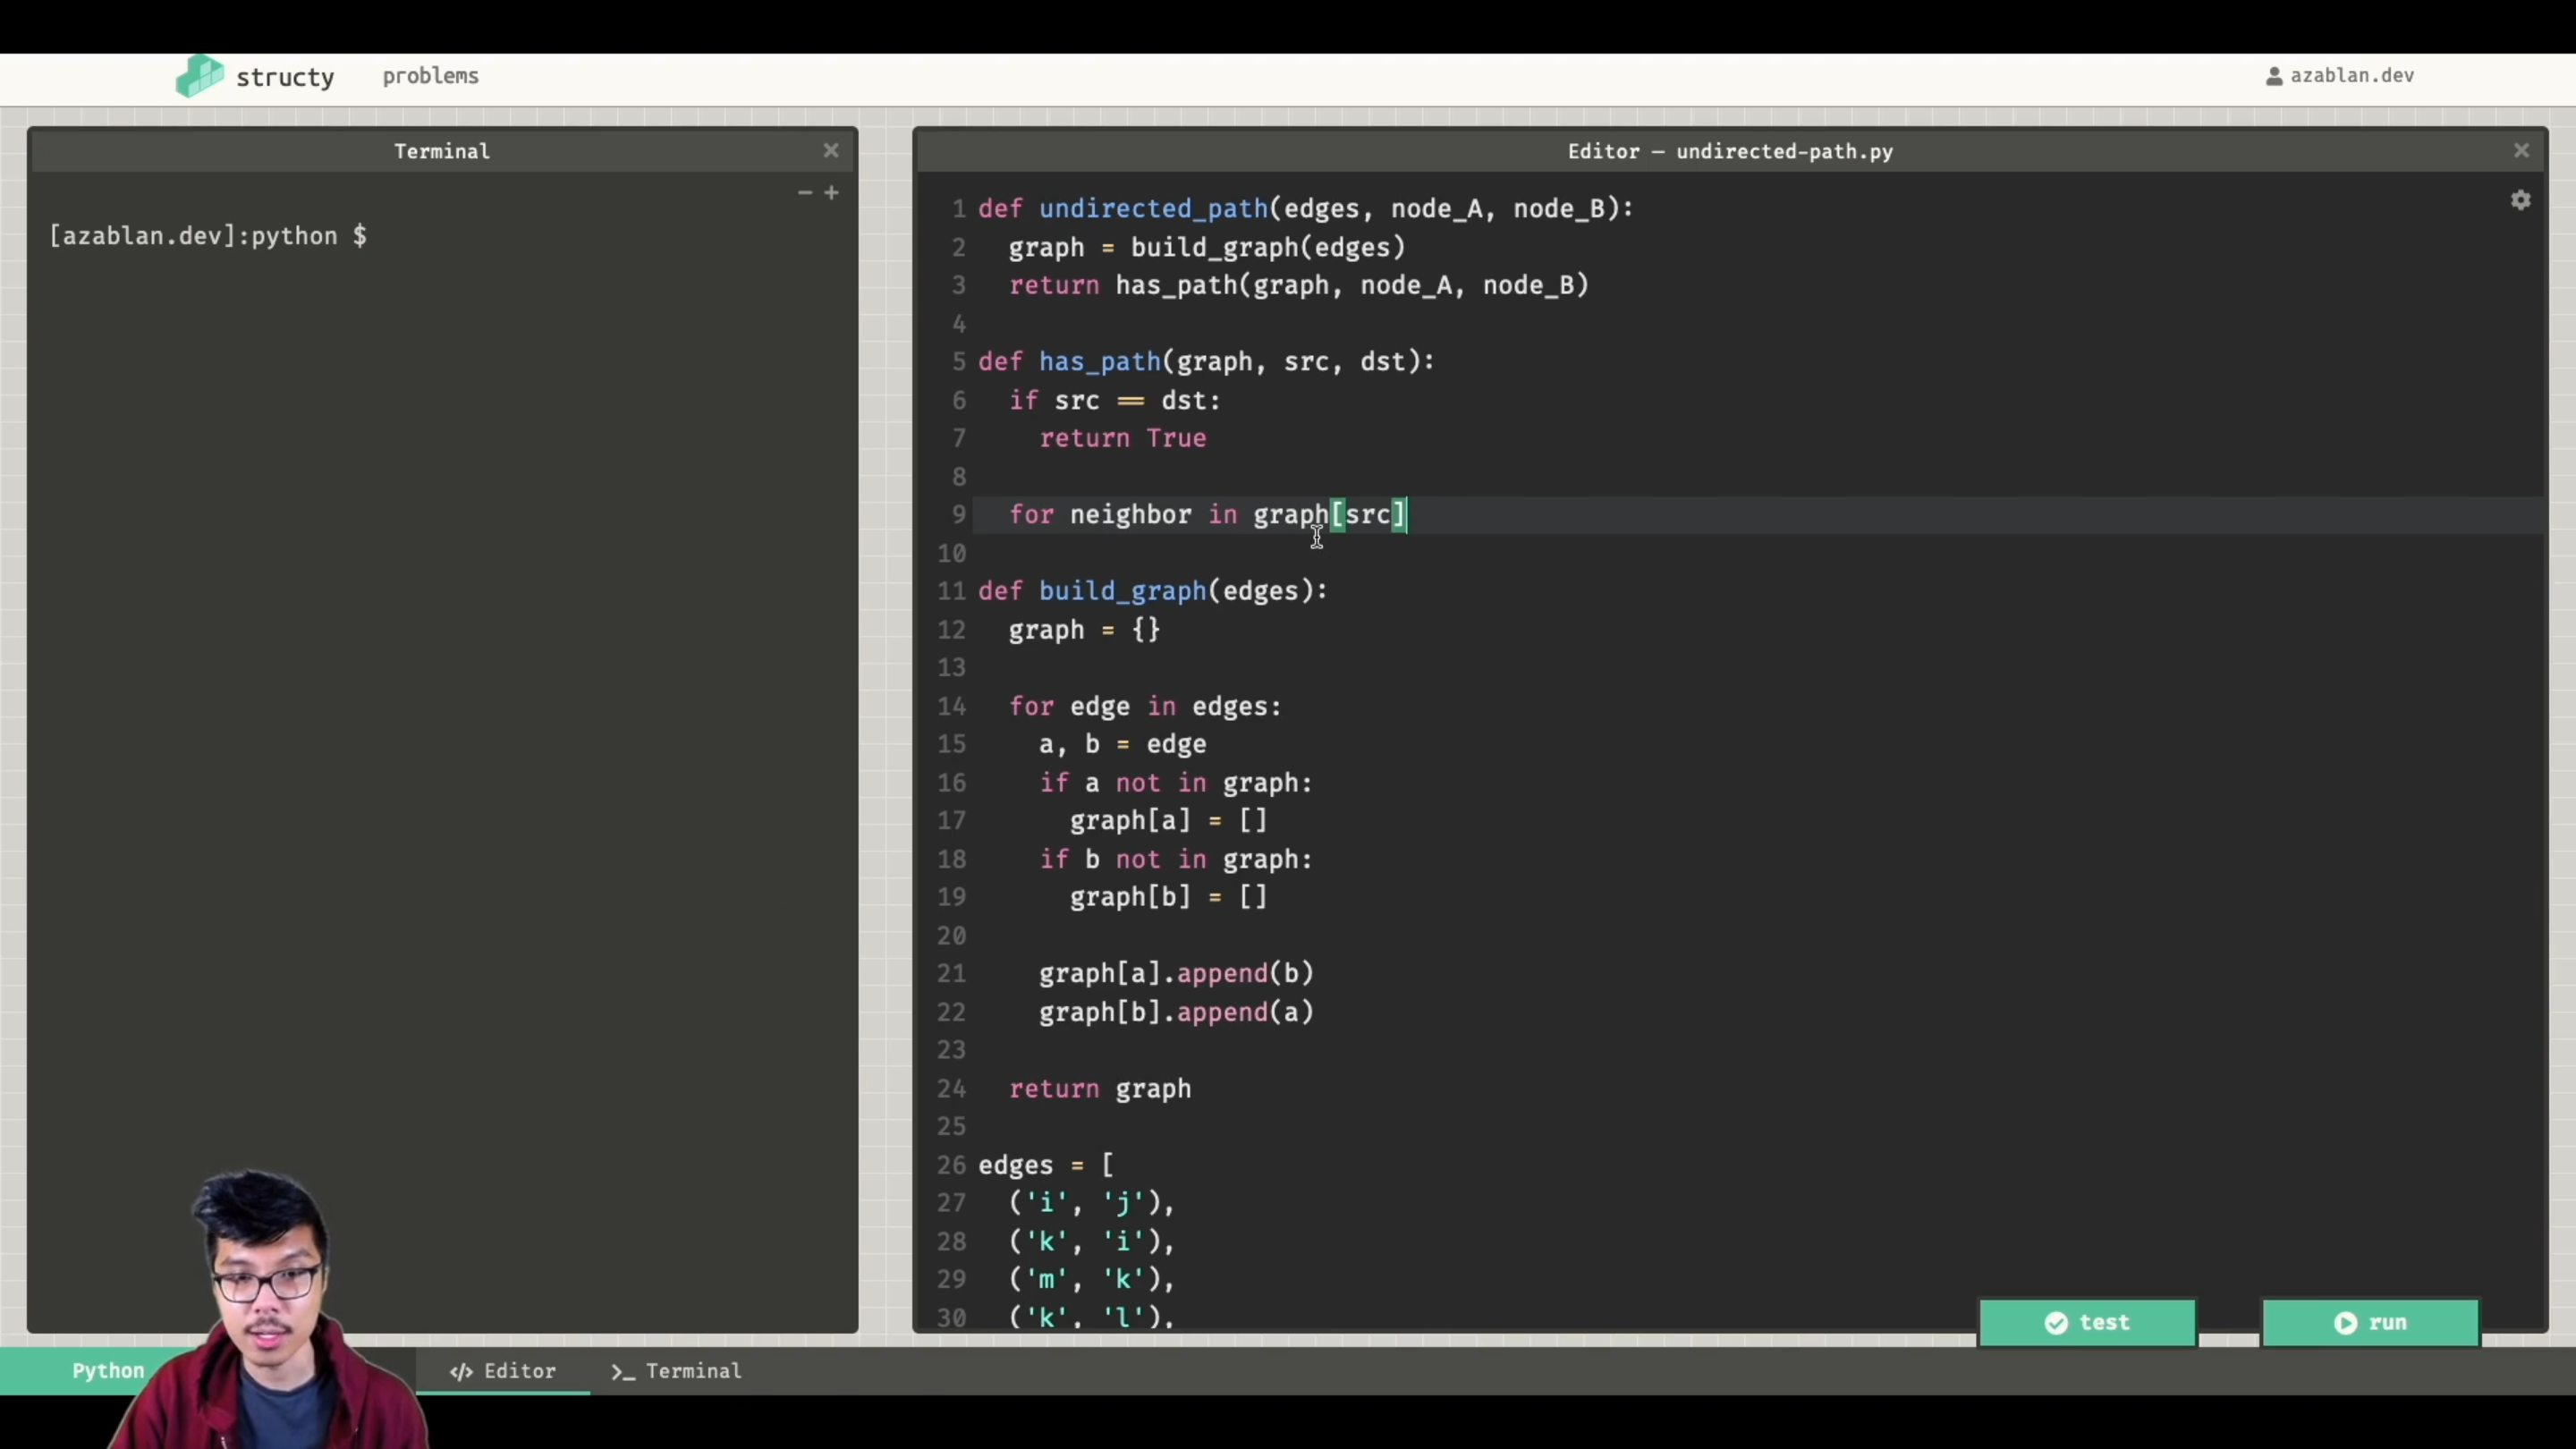Screen dimensions: 2576x1449
Task: Increase terminal font size with plus icon
Action: pyautogui.click(x=831, y=192)
